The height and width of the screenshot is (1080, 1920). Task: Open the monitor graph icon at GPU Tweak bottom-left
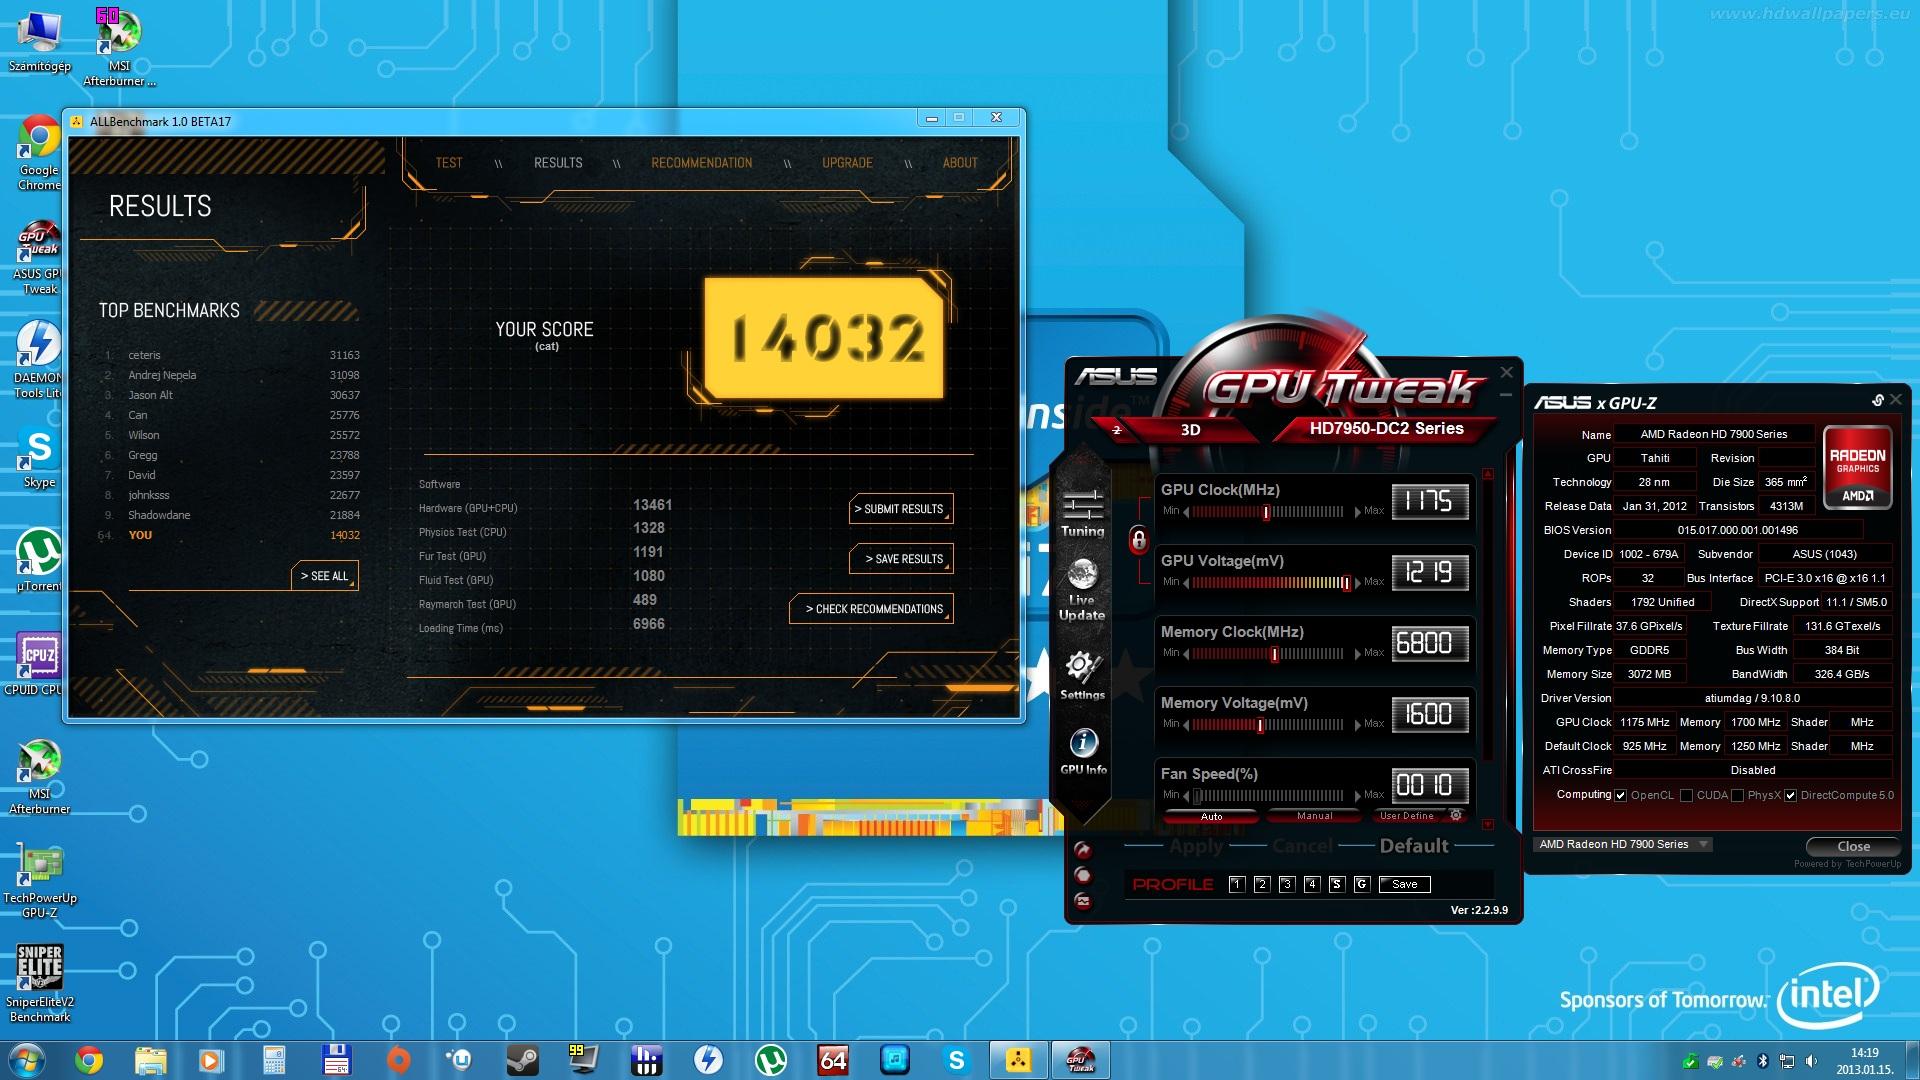tap(1082, 901)
